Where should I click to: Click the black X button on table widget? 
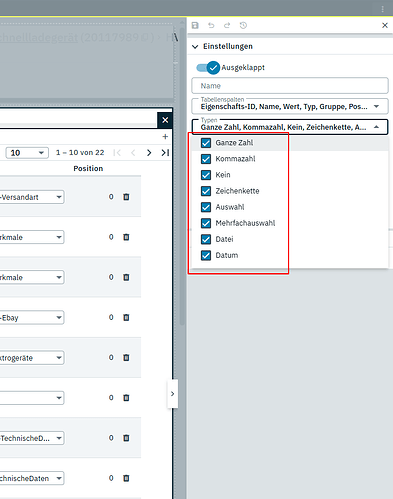(x=165, y=120)
